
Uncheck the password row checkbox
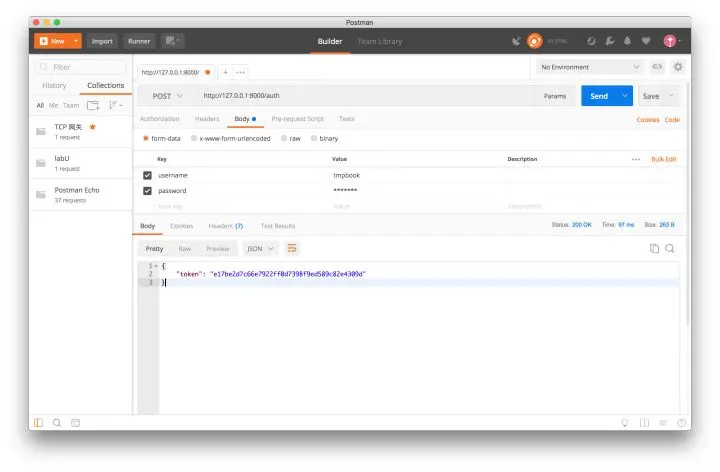point(147,191)
